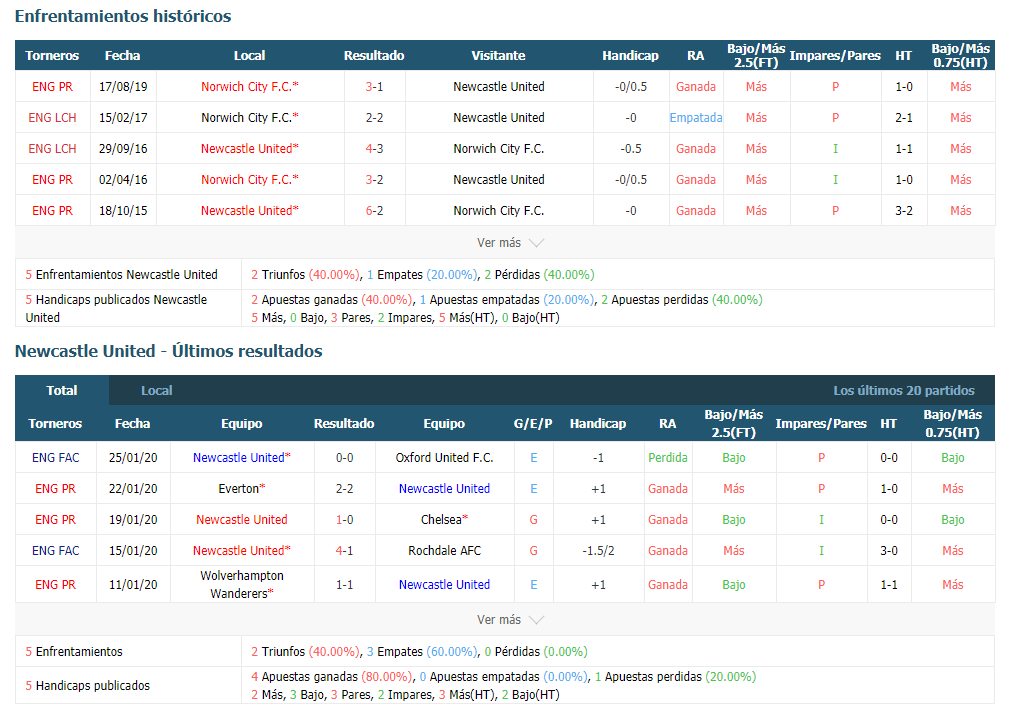Click the date 19/01/20

tap(133, 520)
